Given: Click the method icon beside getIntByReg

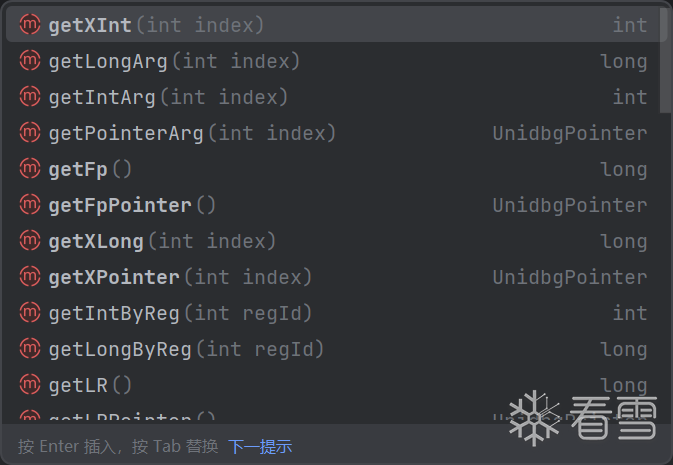Looking at the screenshot, I should coord(30,313).
